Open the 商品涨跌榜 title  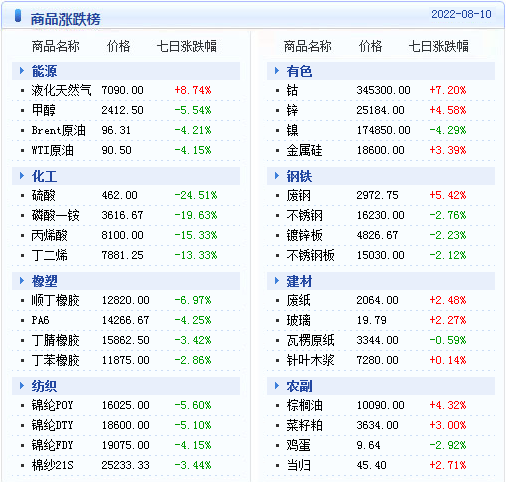pyautogui.click(x=65, y=19)
